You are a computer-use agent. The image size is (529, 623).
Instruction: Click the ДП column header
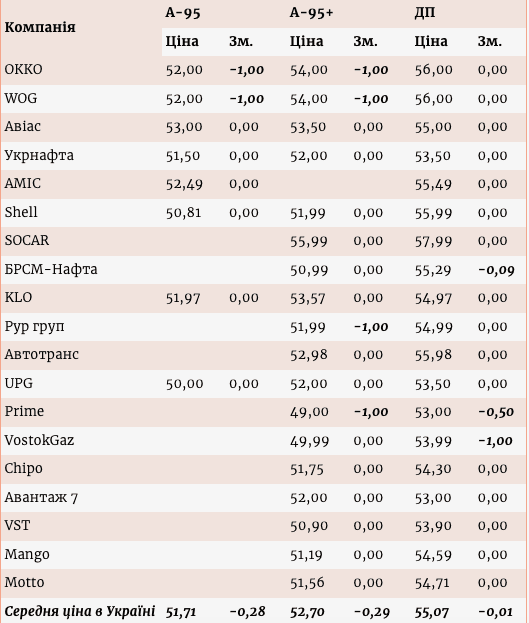[x=424, y=13]
